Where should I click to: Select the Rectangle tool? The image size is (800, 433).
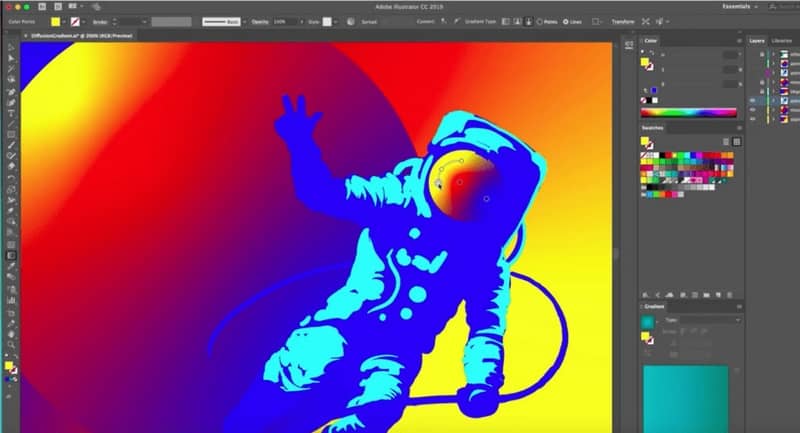coord(11,135)
